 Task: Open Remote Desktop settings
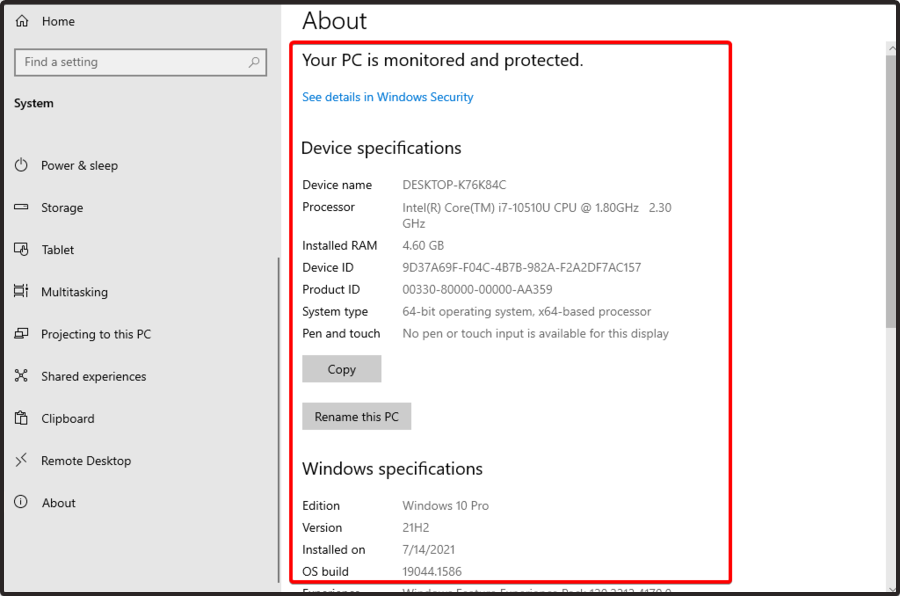[x=86, y=460]
